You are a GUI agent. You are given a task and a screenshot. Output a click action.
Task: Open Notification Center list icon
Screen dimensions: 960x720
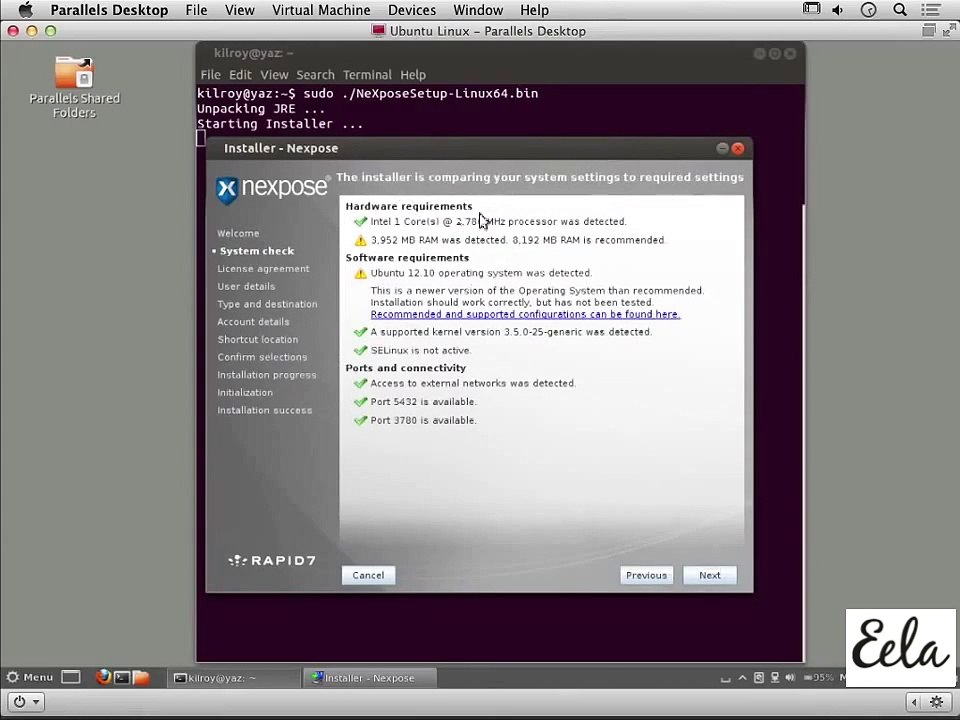tap(931, 10)
